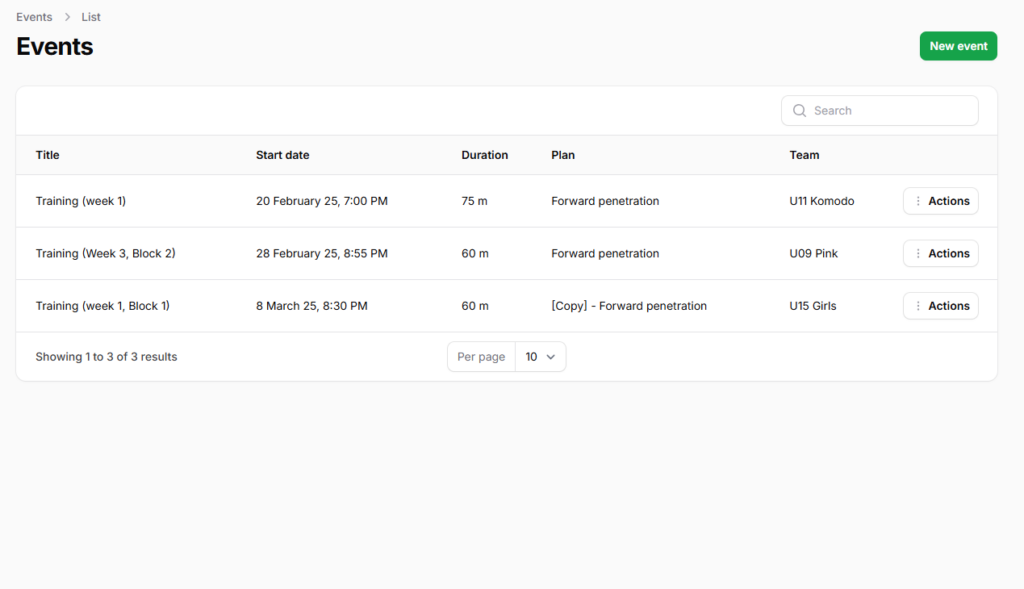Select the [Copy] - Forward penetration plan cell

tap(628, 306)
